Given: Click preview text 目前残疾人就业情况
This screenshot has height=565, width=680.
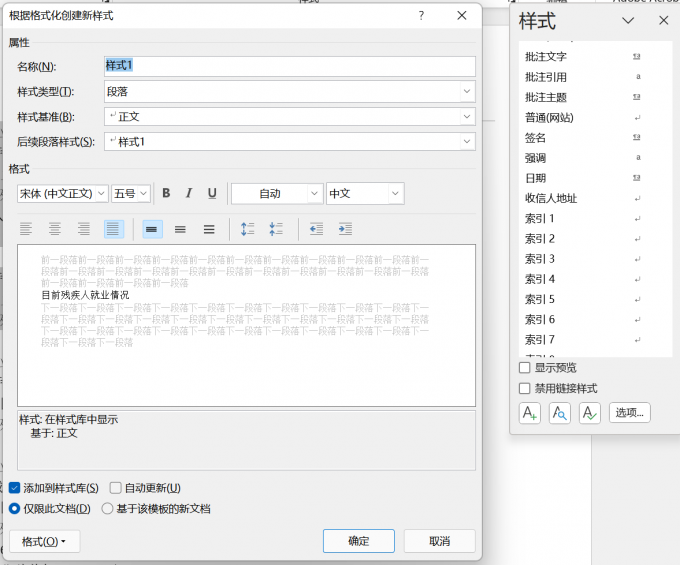Looking at the screenshot, I should click(x=85, y=295).
